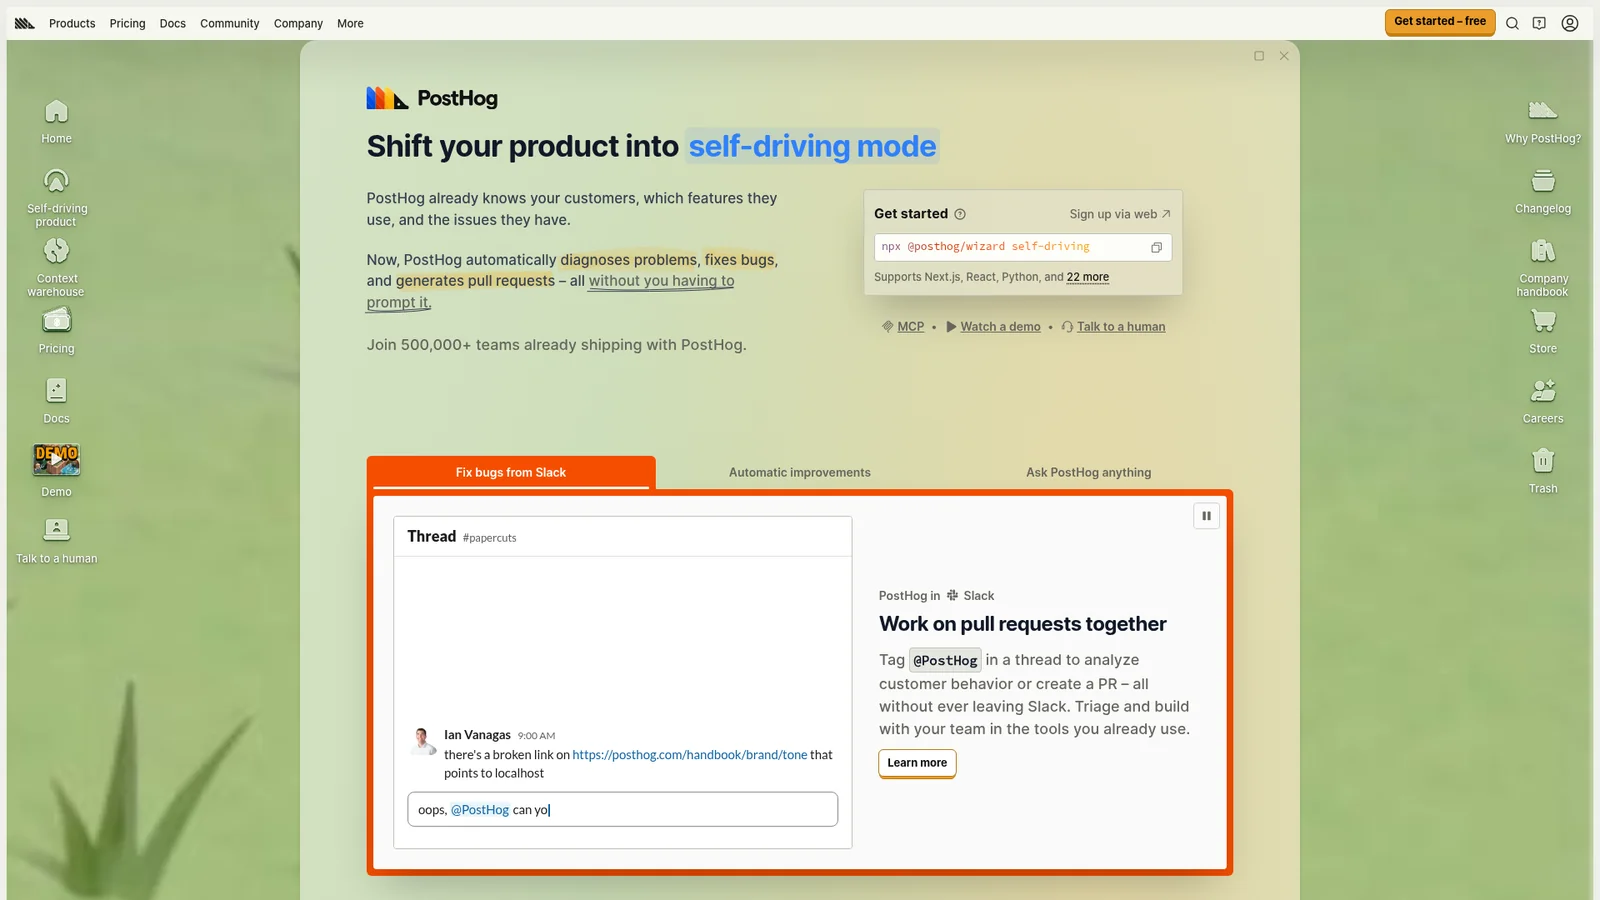Image resolution: width=1600 pixels, height=900 pixels.
Task: Click the Learn more button
Action: pyautogui.click(x=917, y=763)
